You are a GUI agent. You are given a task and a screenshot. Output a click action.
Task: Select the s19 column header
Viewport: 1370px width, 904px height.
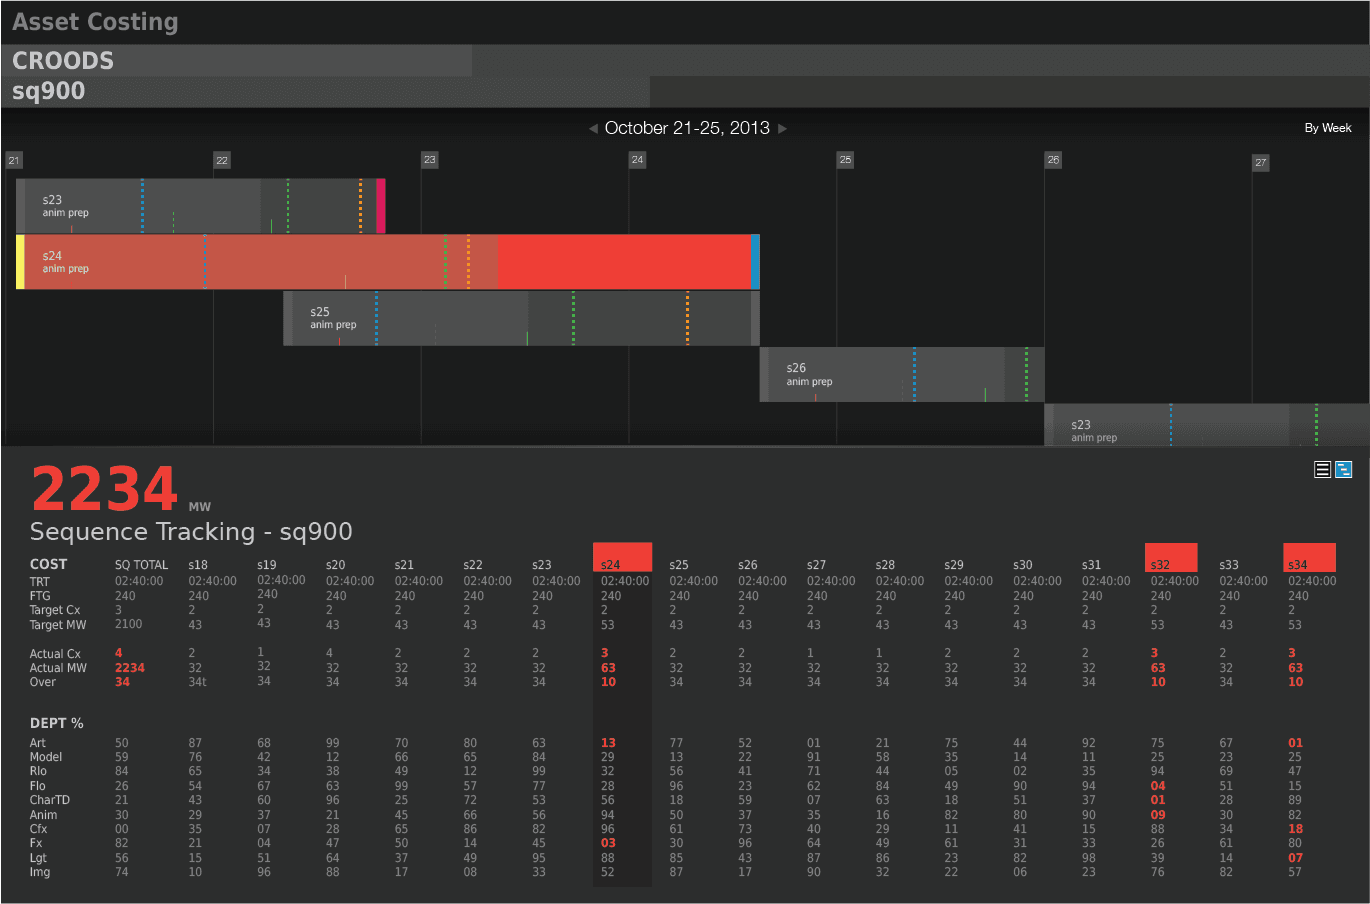pos(267,565)
